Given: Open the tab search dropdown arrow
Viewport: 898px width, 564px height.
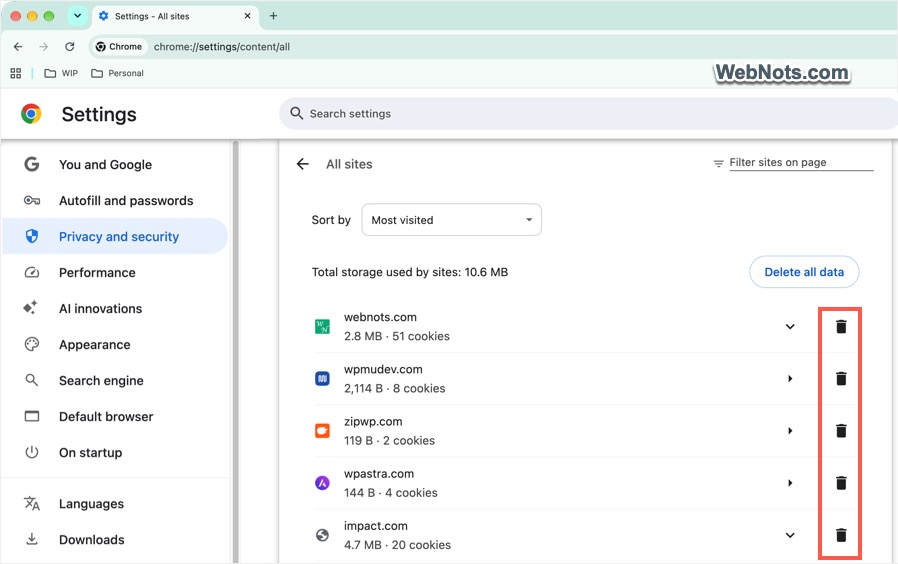Looking at the screenshot, I should [x=77, y=16].
